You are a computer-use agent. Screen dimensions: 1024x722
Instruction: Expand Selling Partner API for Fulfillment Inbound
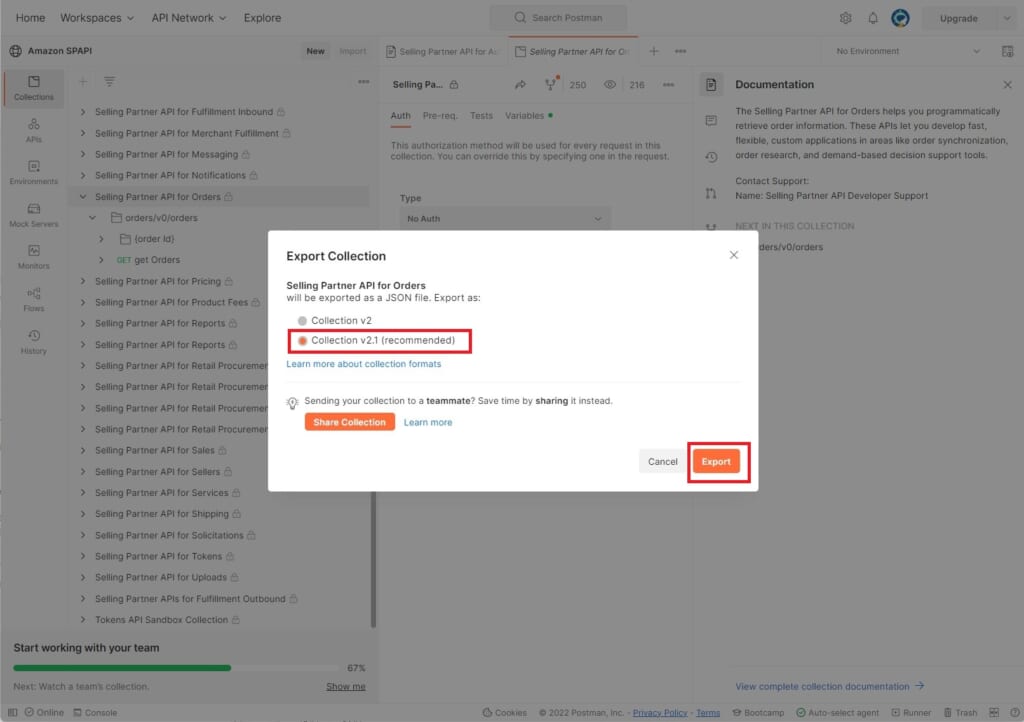(x=83, y=112)
